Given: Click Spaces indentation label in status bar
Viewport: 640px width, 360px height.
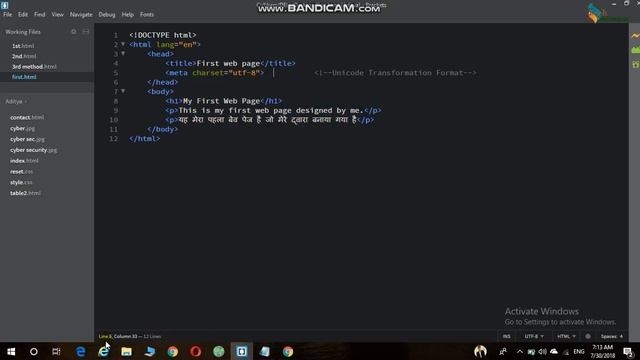Looking at the screenshot, I should (609, 336).
